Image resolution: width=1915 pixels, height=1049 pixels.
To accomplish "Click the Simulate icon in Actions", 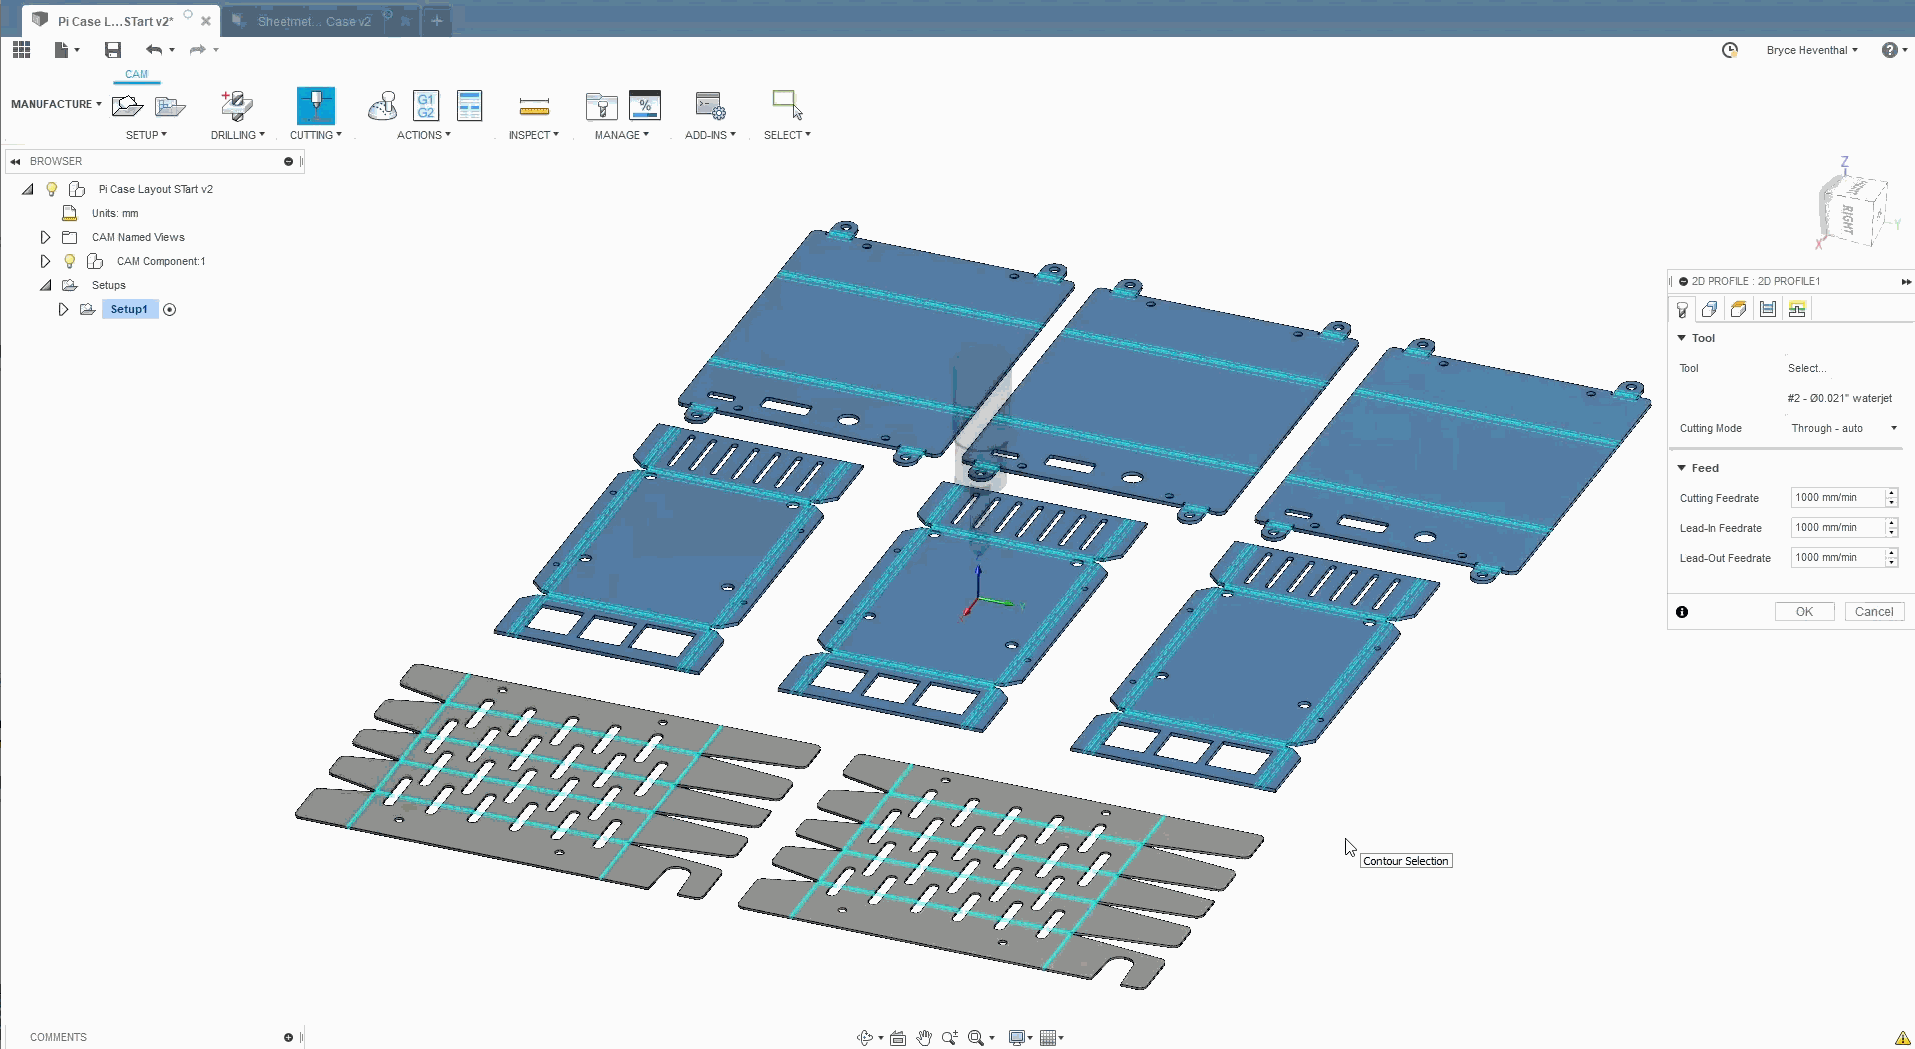I will click(x=382, y=106).
